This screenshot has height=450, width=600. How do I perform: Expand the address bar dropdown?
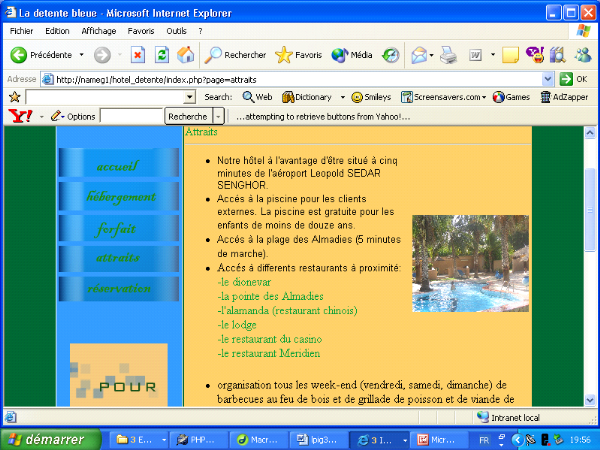tap(547, 79)
